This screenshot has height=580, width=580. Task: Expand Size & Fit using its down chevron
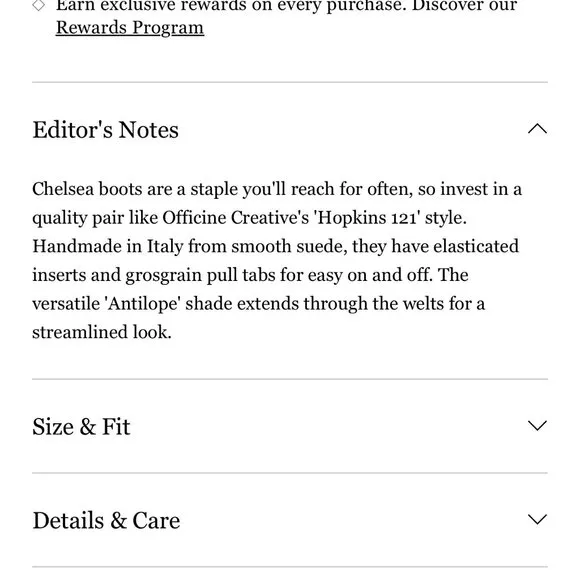click(x=537, y=425)
